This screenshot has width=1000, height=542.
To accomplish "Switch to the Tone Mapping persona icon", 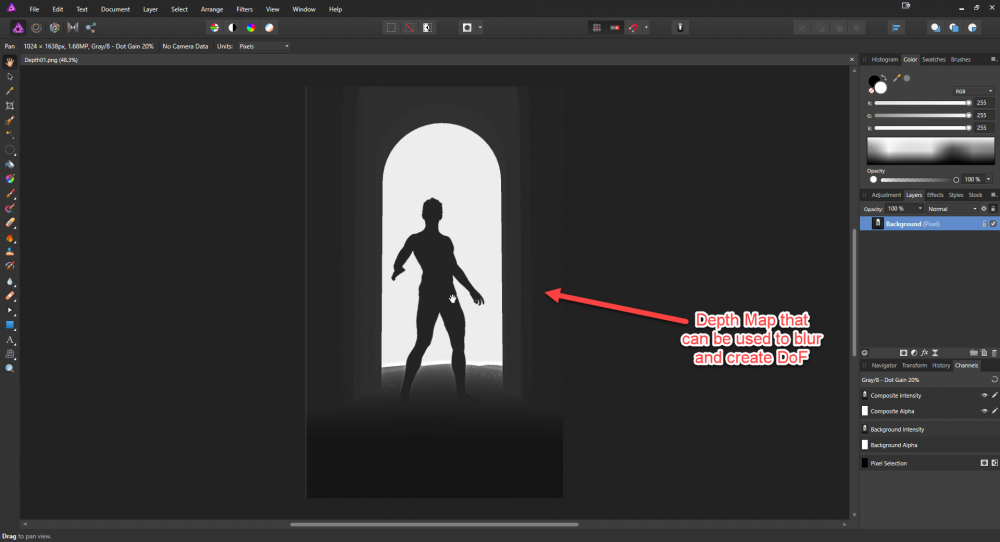I will (x=73, y=27).
